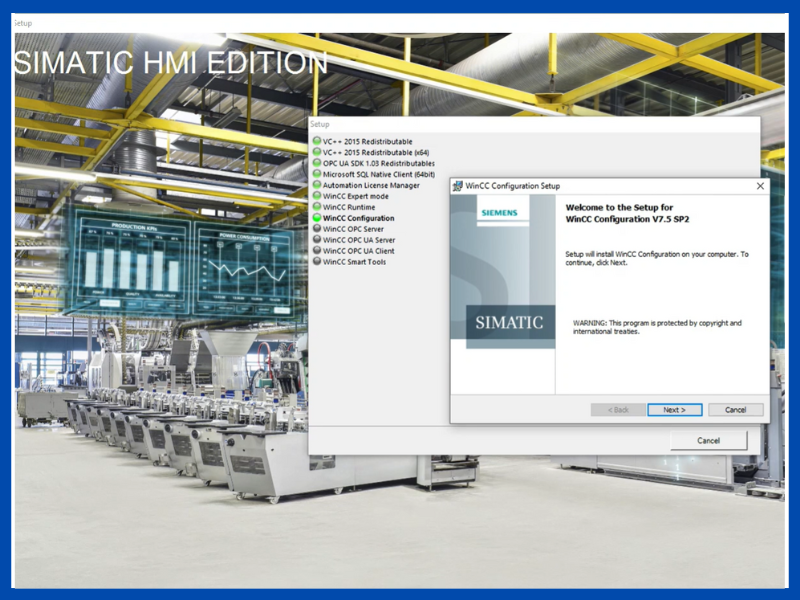Screen dimensions: 800x600
Task: Select the Automation License Manager status bullet
Action: tap(317, 185)
